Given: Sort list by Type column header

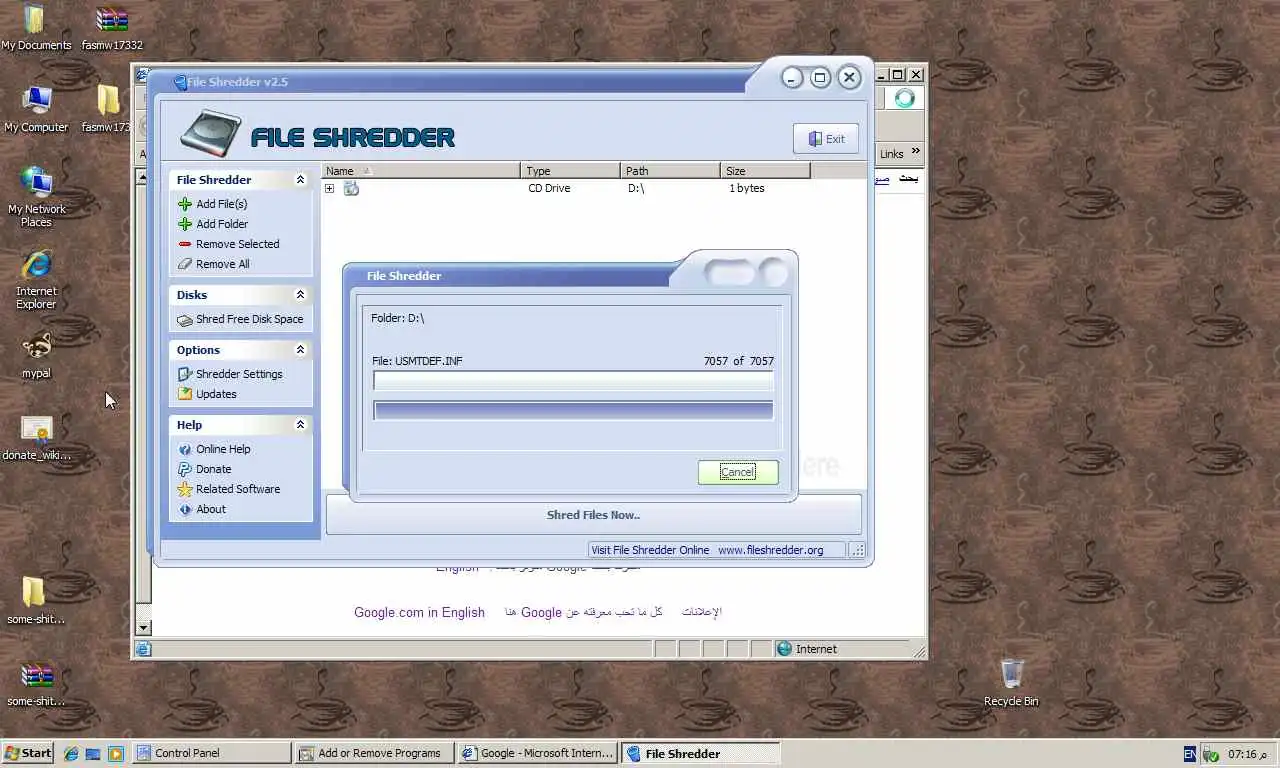Looking at the screenshot, I should [x=571, y=171].
